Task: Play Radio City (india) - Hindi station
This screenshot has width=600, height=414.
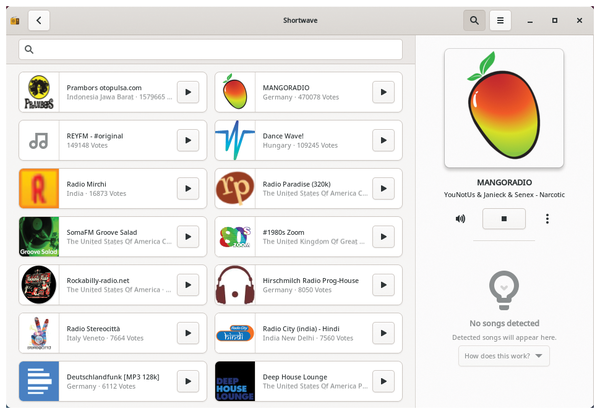Action: point(383,333)
